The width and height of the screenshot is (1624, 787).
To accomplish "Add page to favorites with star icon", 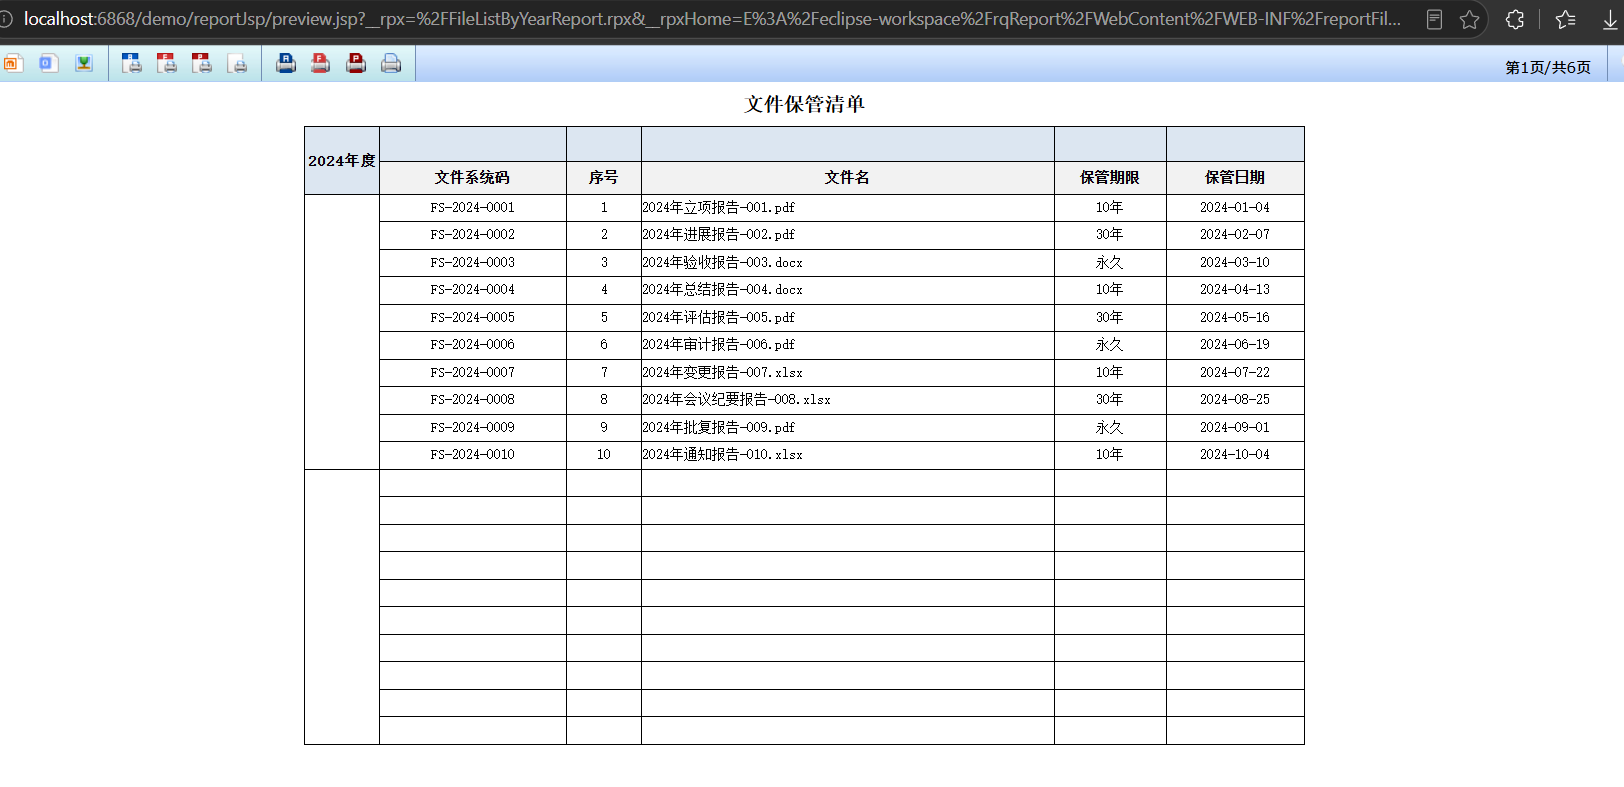I will (1469, 19).
